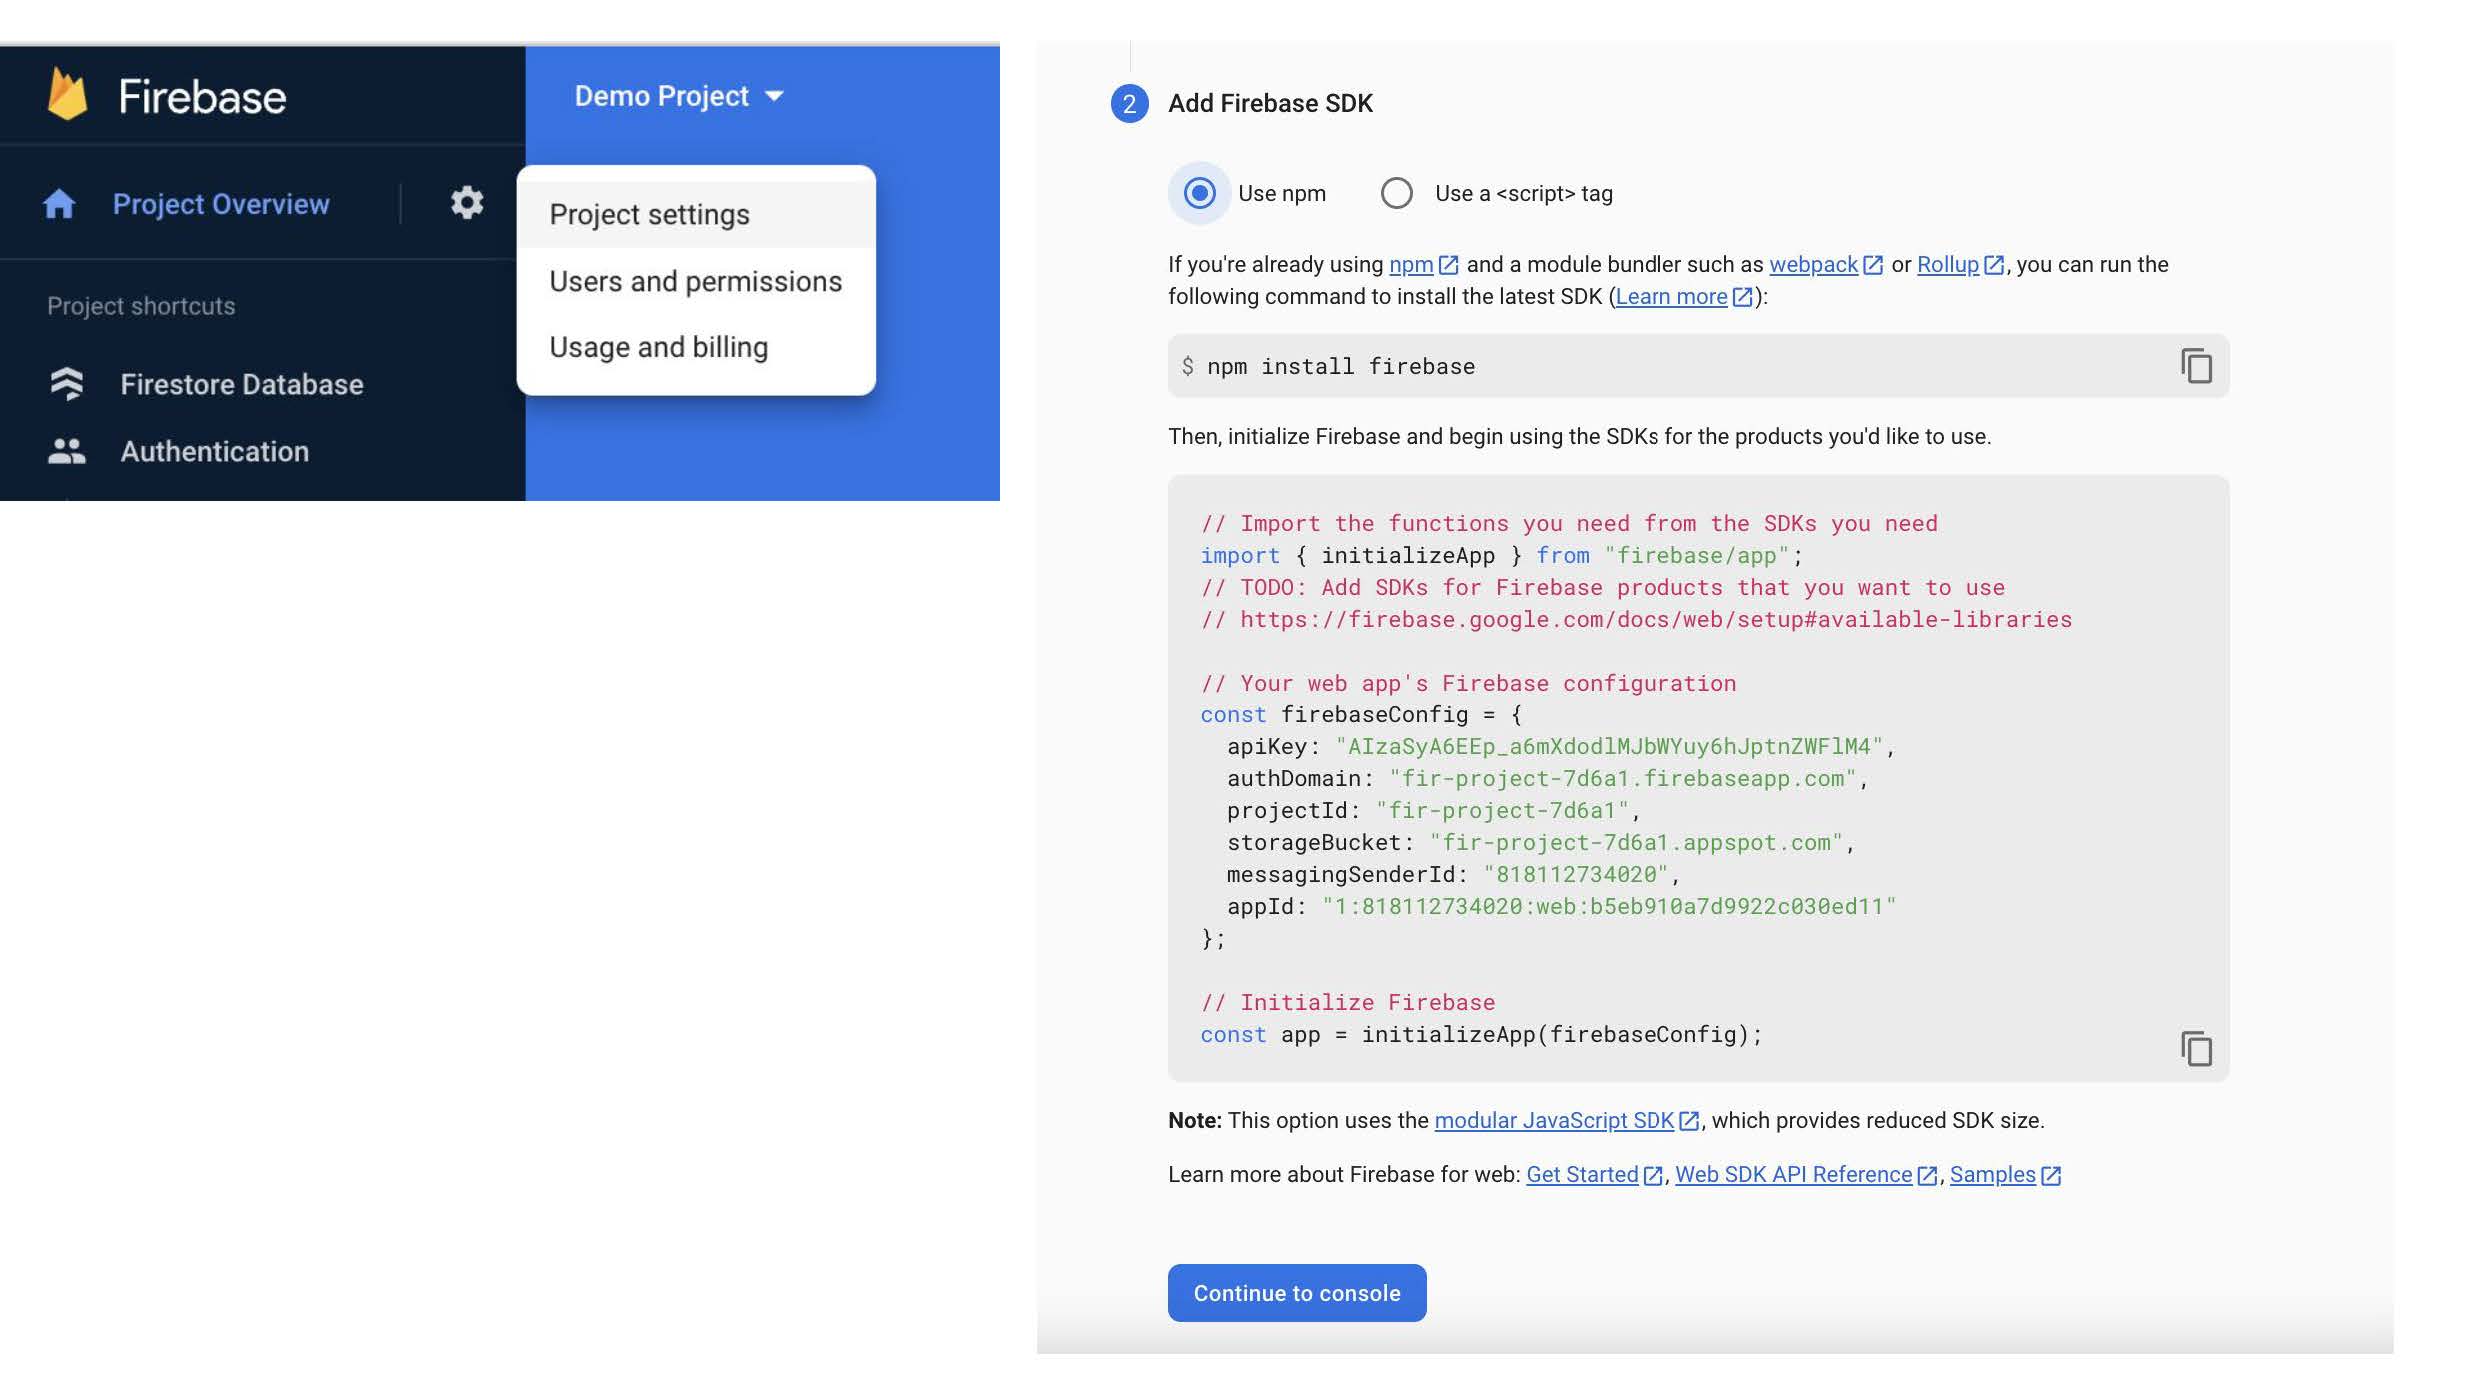Choose Users and permissions menu item
This screenshot has width=2480, height=1395.
(696, 281)
